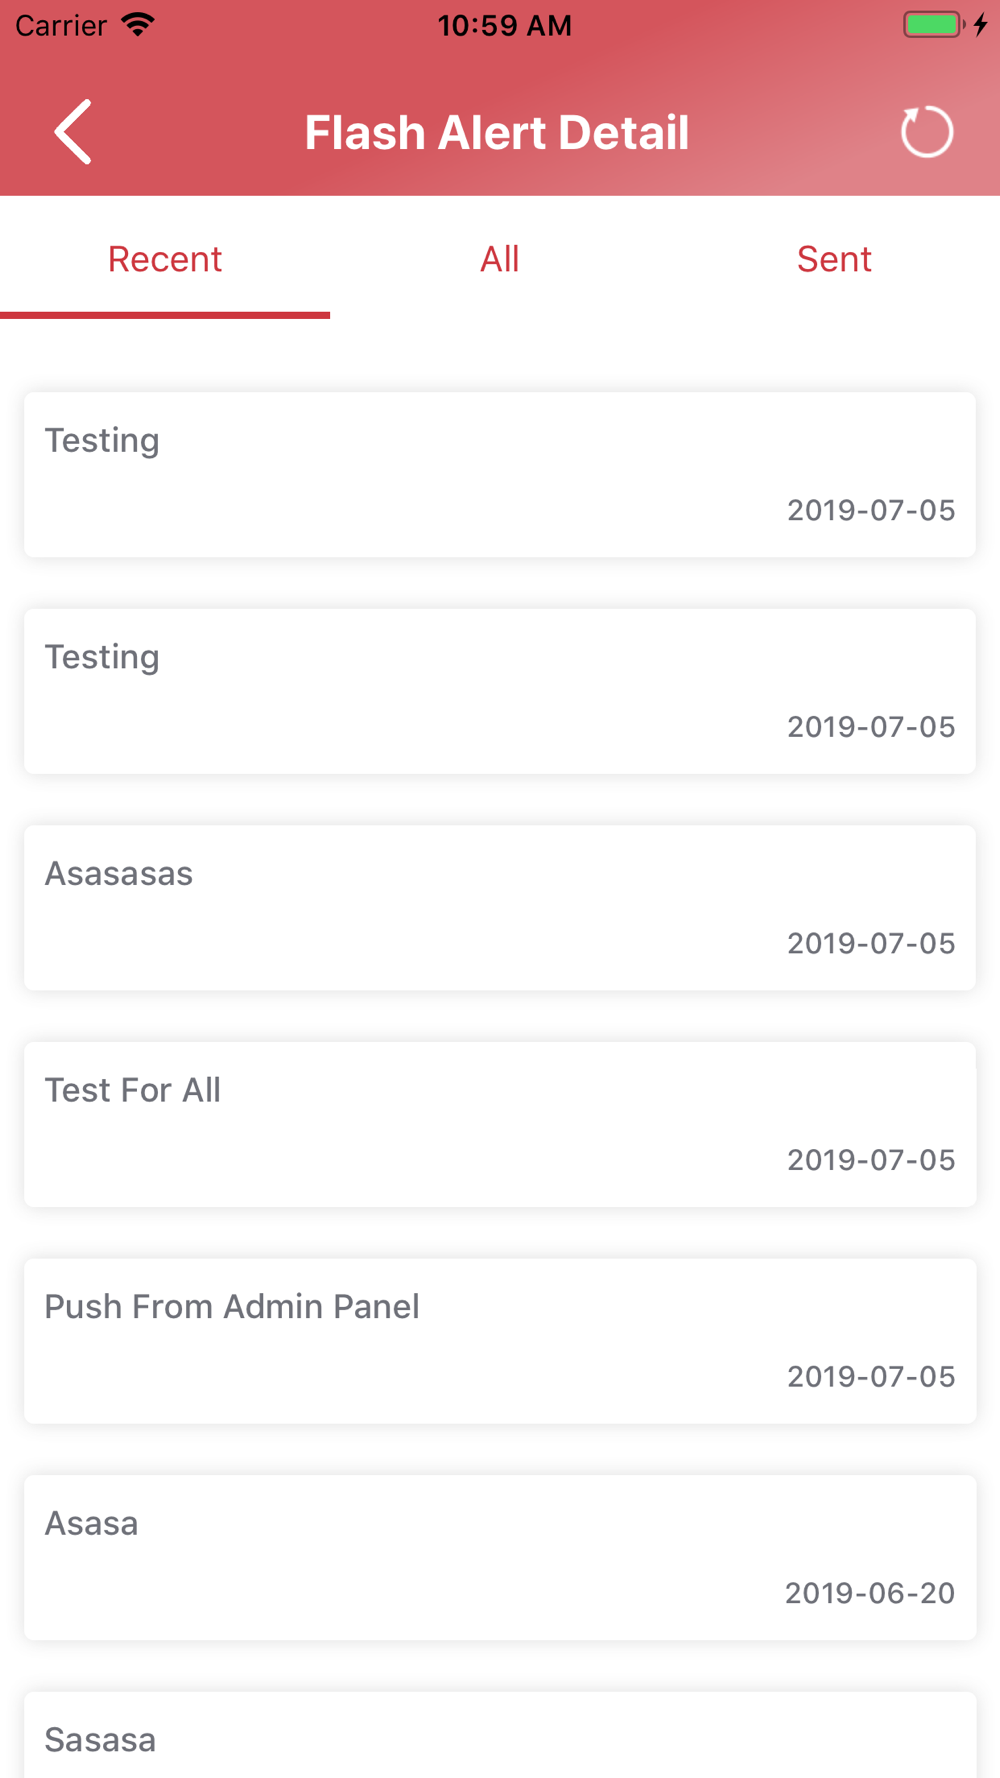Open the second Testing alert card

point(500,691)
